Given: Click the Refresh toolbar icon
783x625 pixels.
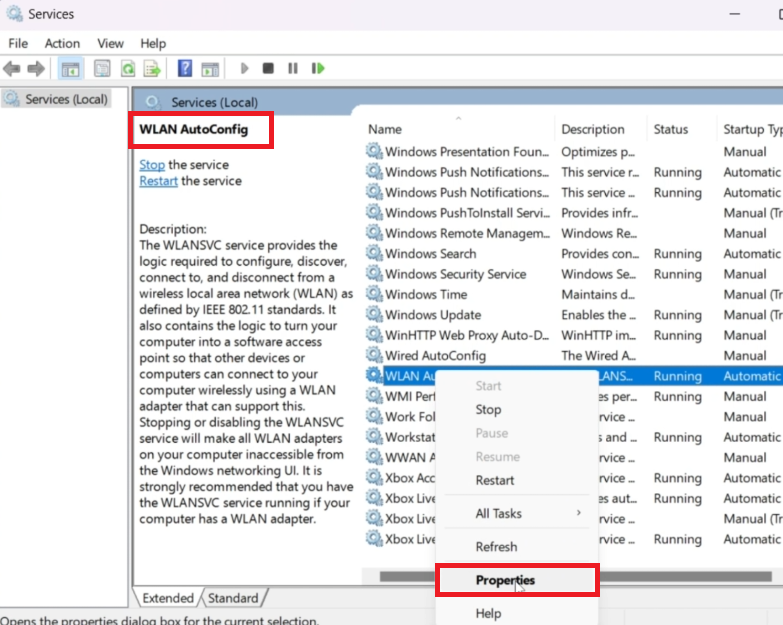Looking at the screenshot, I should point(128,69).
